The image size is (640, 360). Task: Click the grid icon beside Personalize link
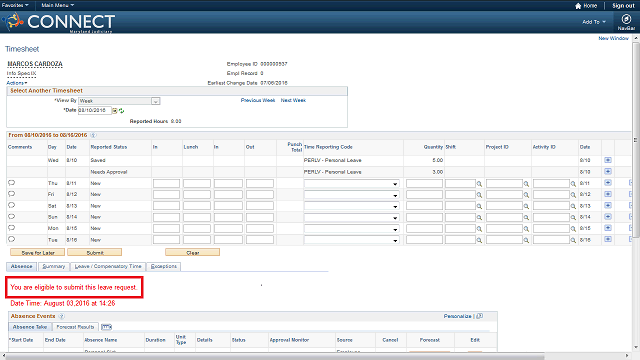(x=480, y=316)
